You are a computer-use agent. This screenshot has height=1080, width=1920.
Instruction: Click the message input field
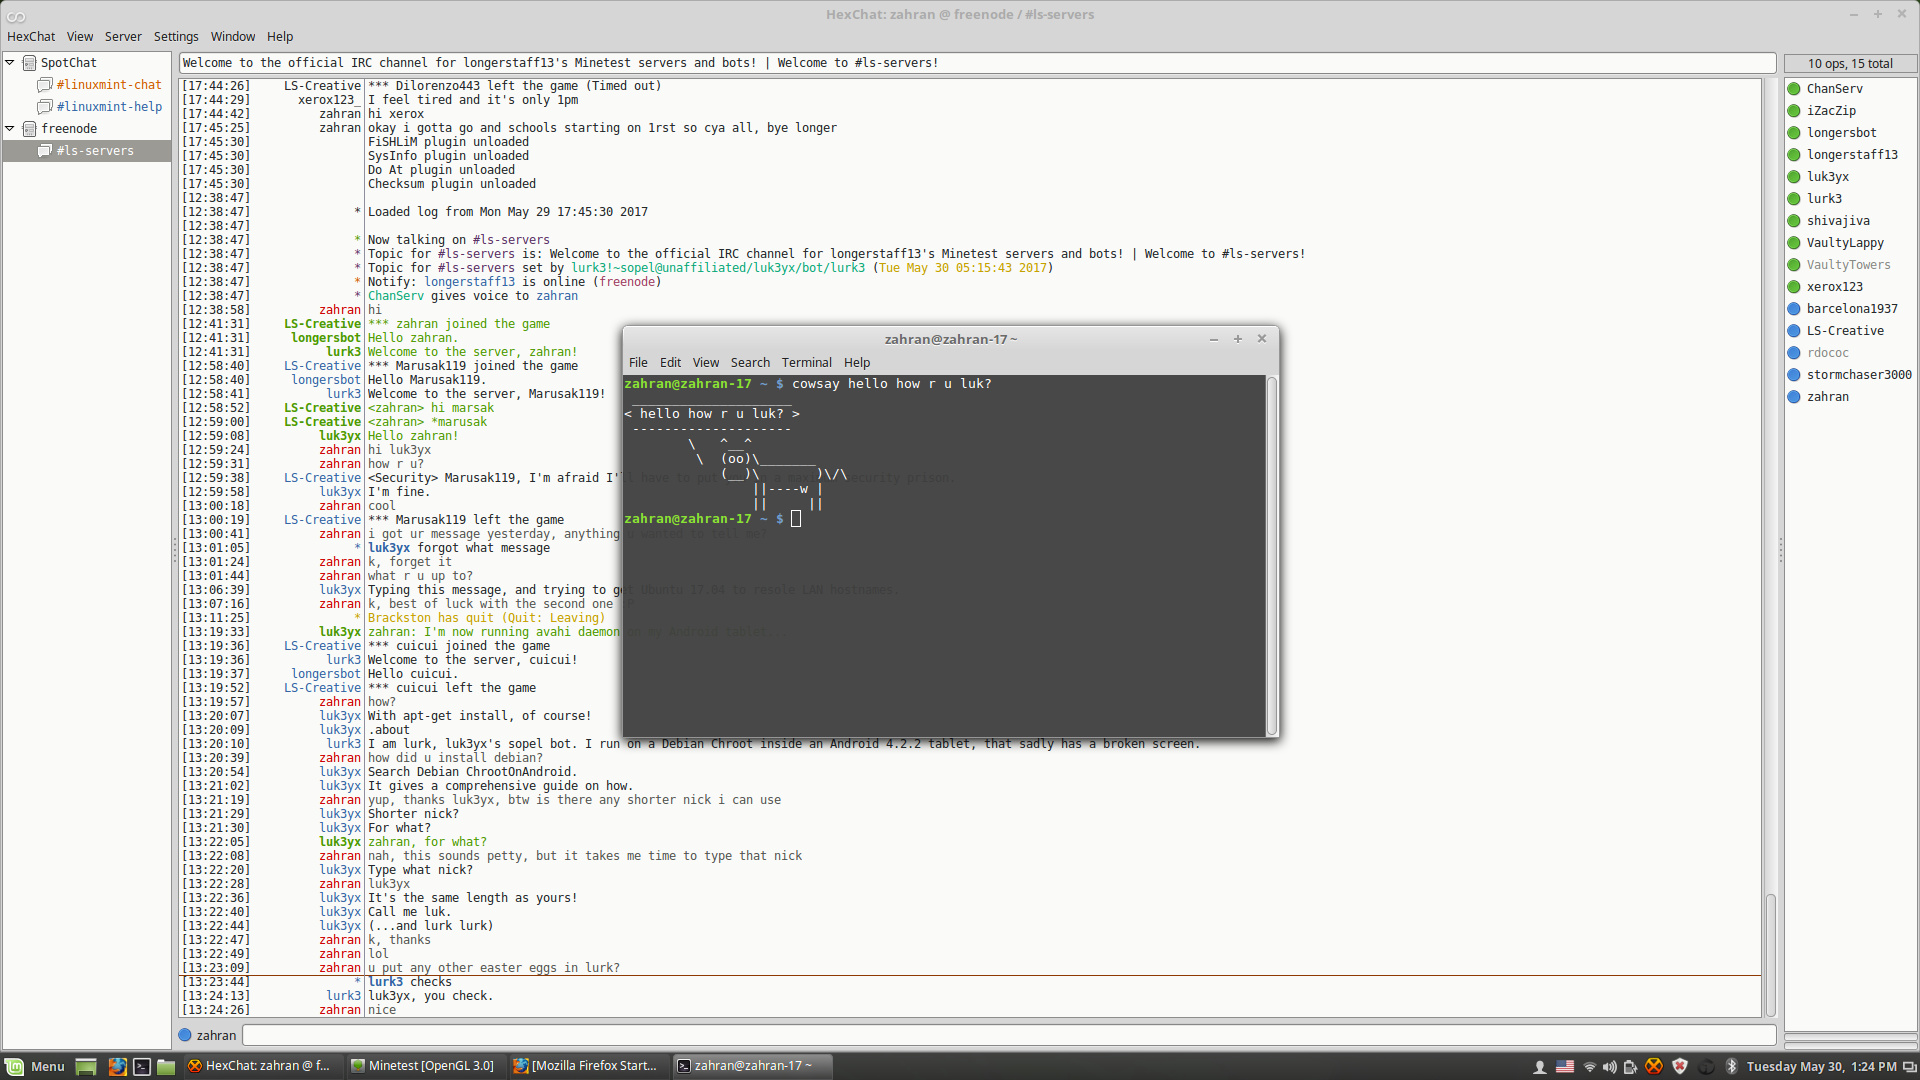click(x=1009, y=1036)
